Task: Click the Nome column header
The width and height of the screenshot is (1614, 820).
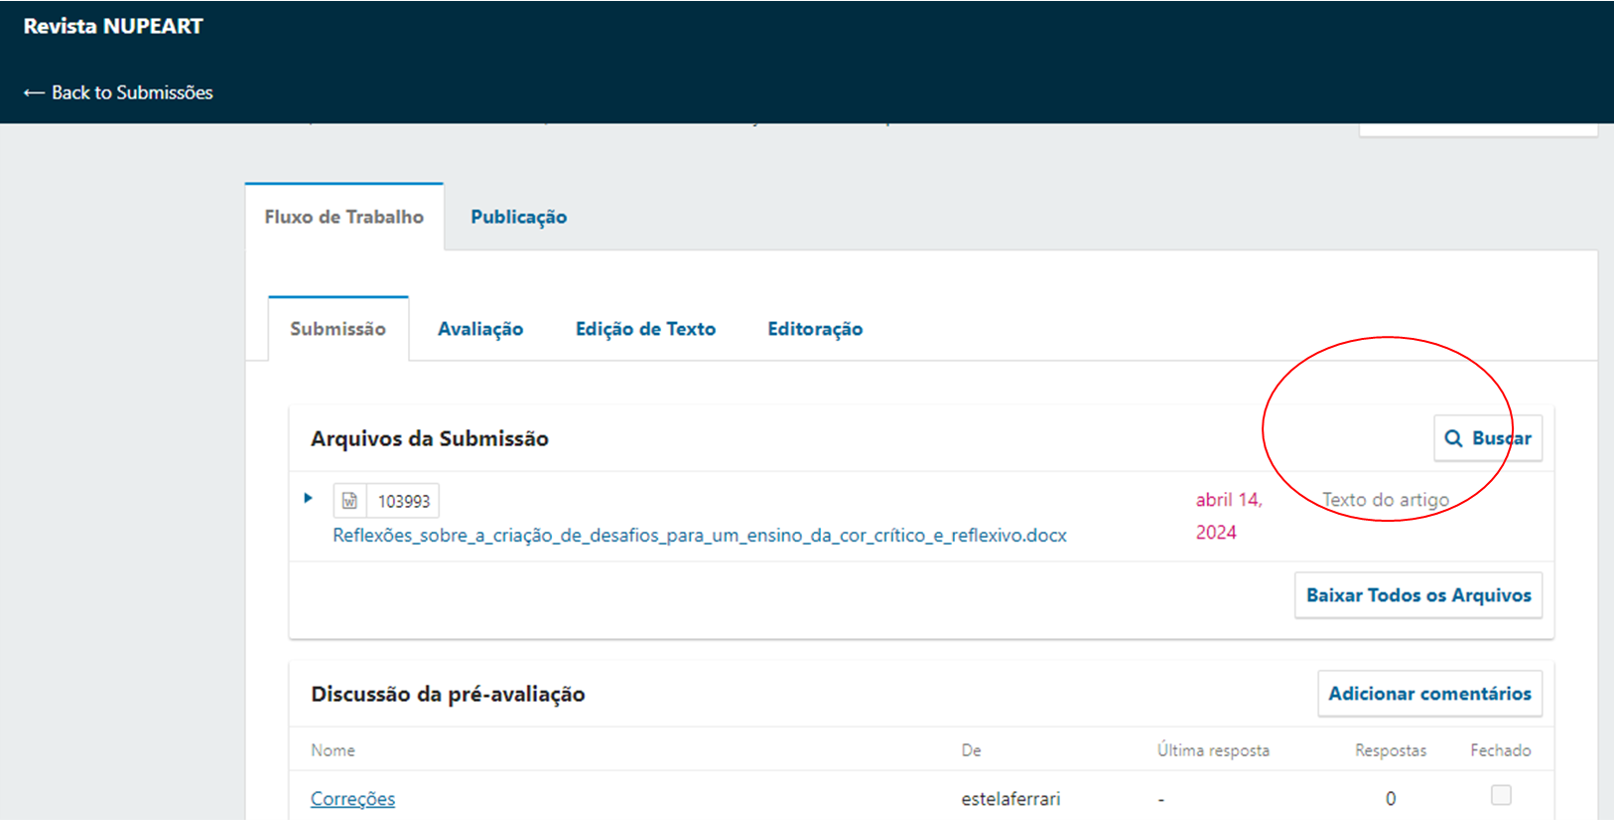Action: (333, 750)
